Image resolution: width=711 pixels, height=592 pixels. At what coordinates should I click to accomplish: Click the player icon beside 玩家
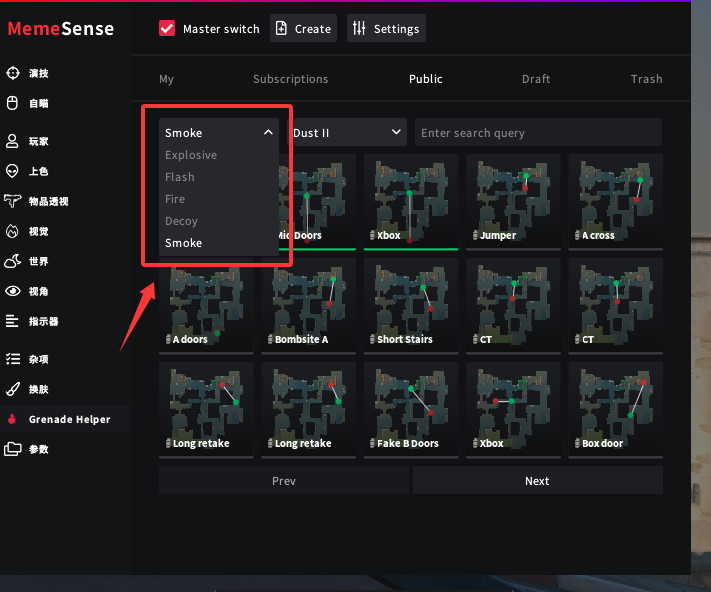[x=13, y=142]
